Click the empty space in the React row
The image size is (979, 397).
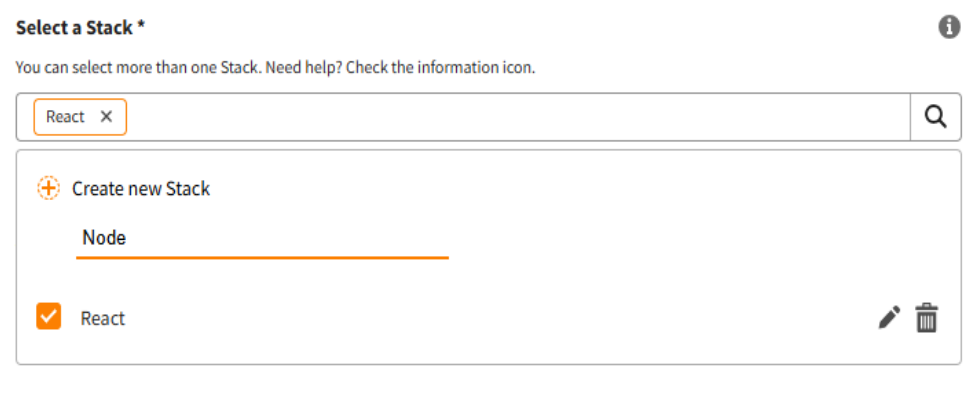click(499, 318)
